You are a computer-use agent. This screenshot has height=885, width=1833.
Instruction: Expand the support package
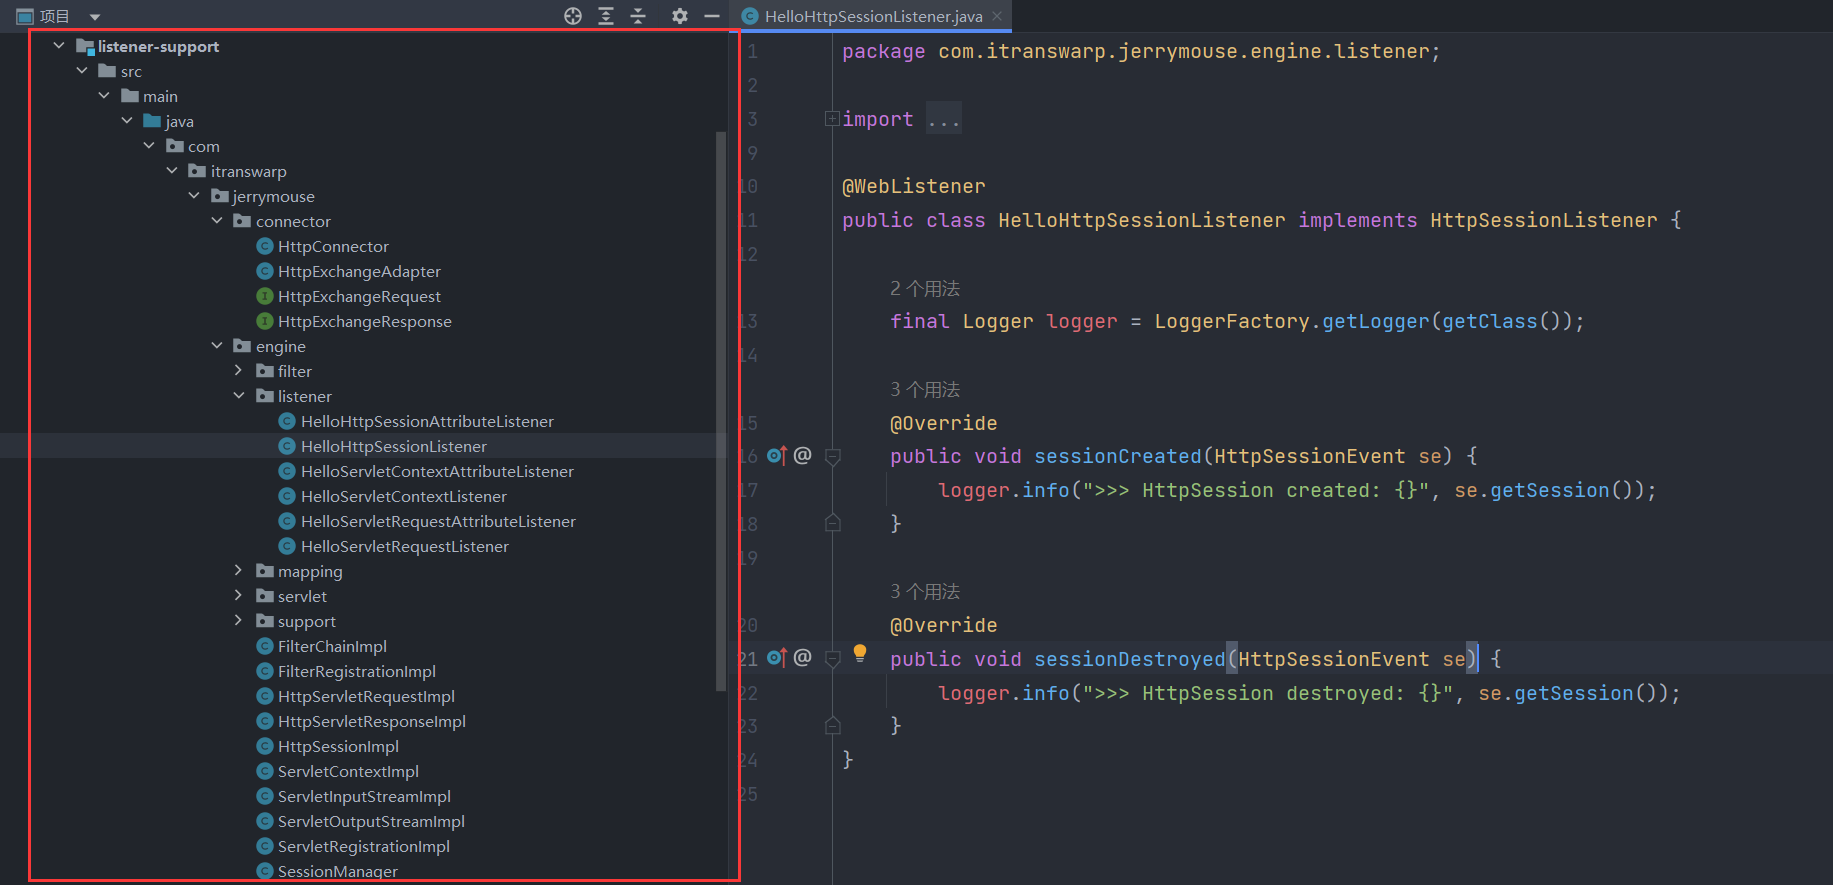coord(238,621)
